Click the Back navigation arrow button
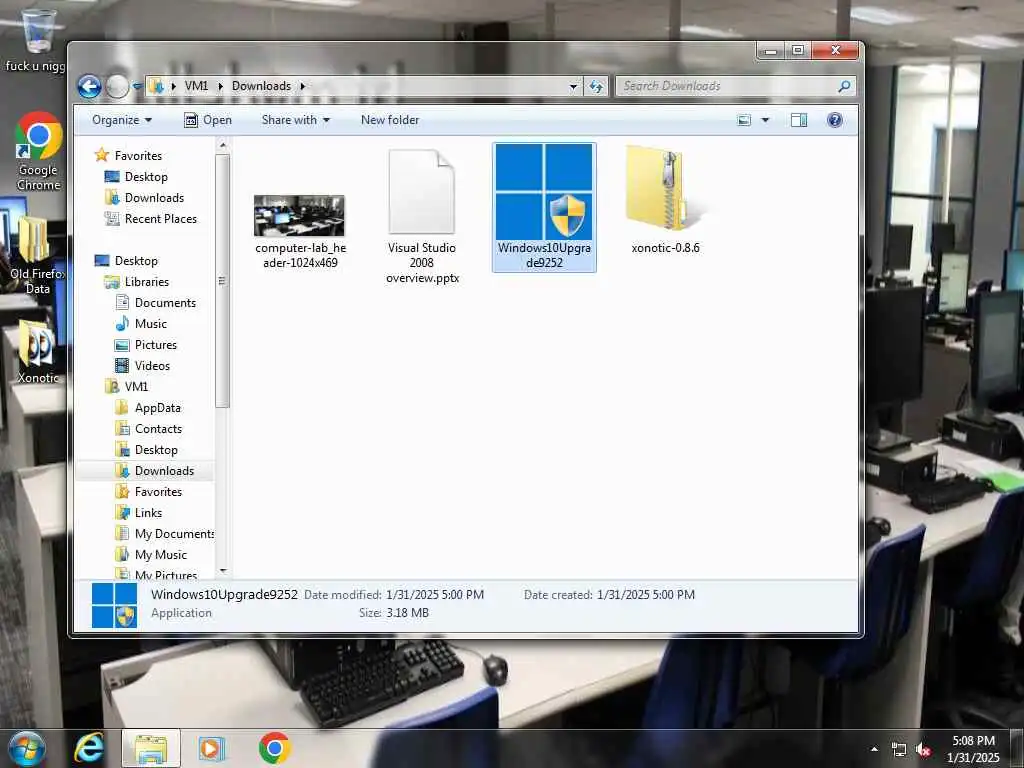 pos(89,86)
